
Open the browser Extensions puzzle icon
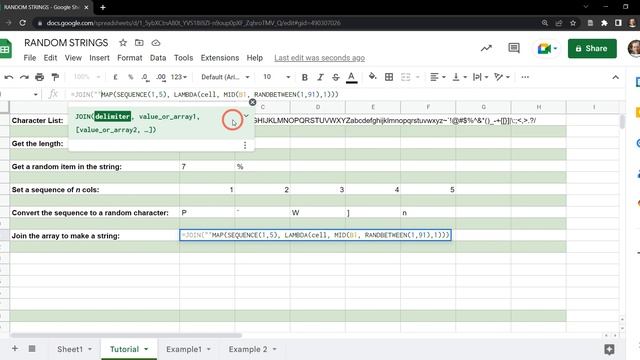click(x=604, y=23)
